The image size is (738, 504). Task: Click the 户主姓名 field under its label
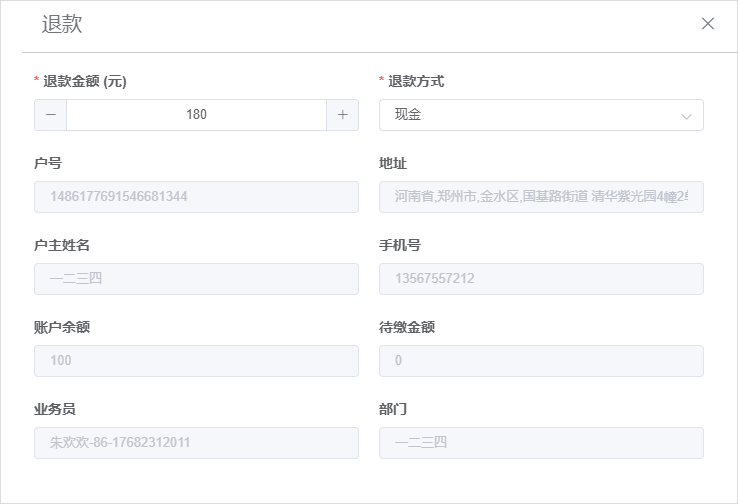click(196, 279)
